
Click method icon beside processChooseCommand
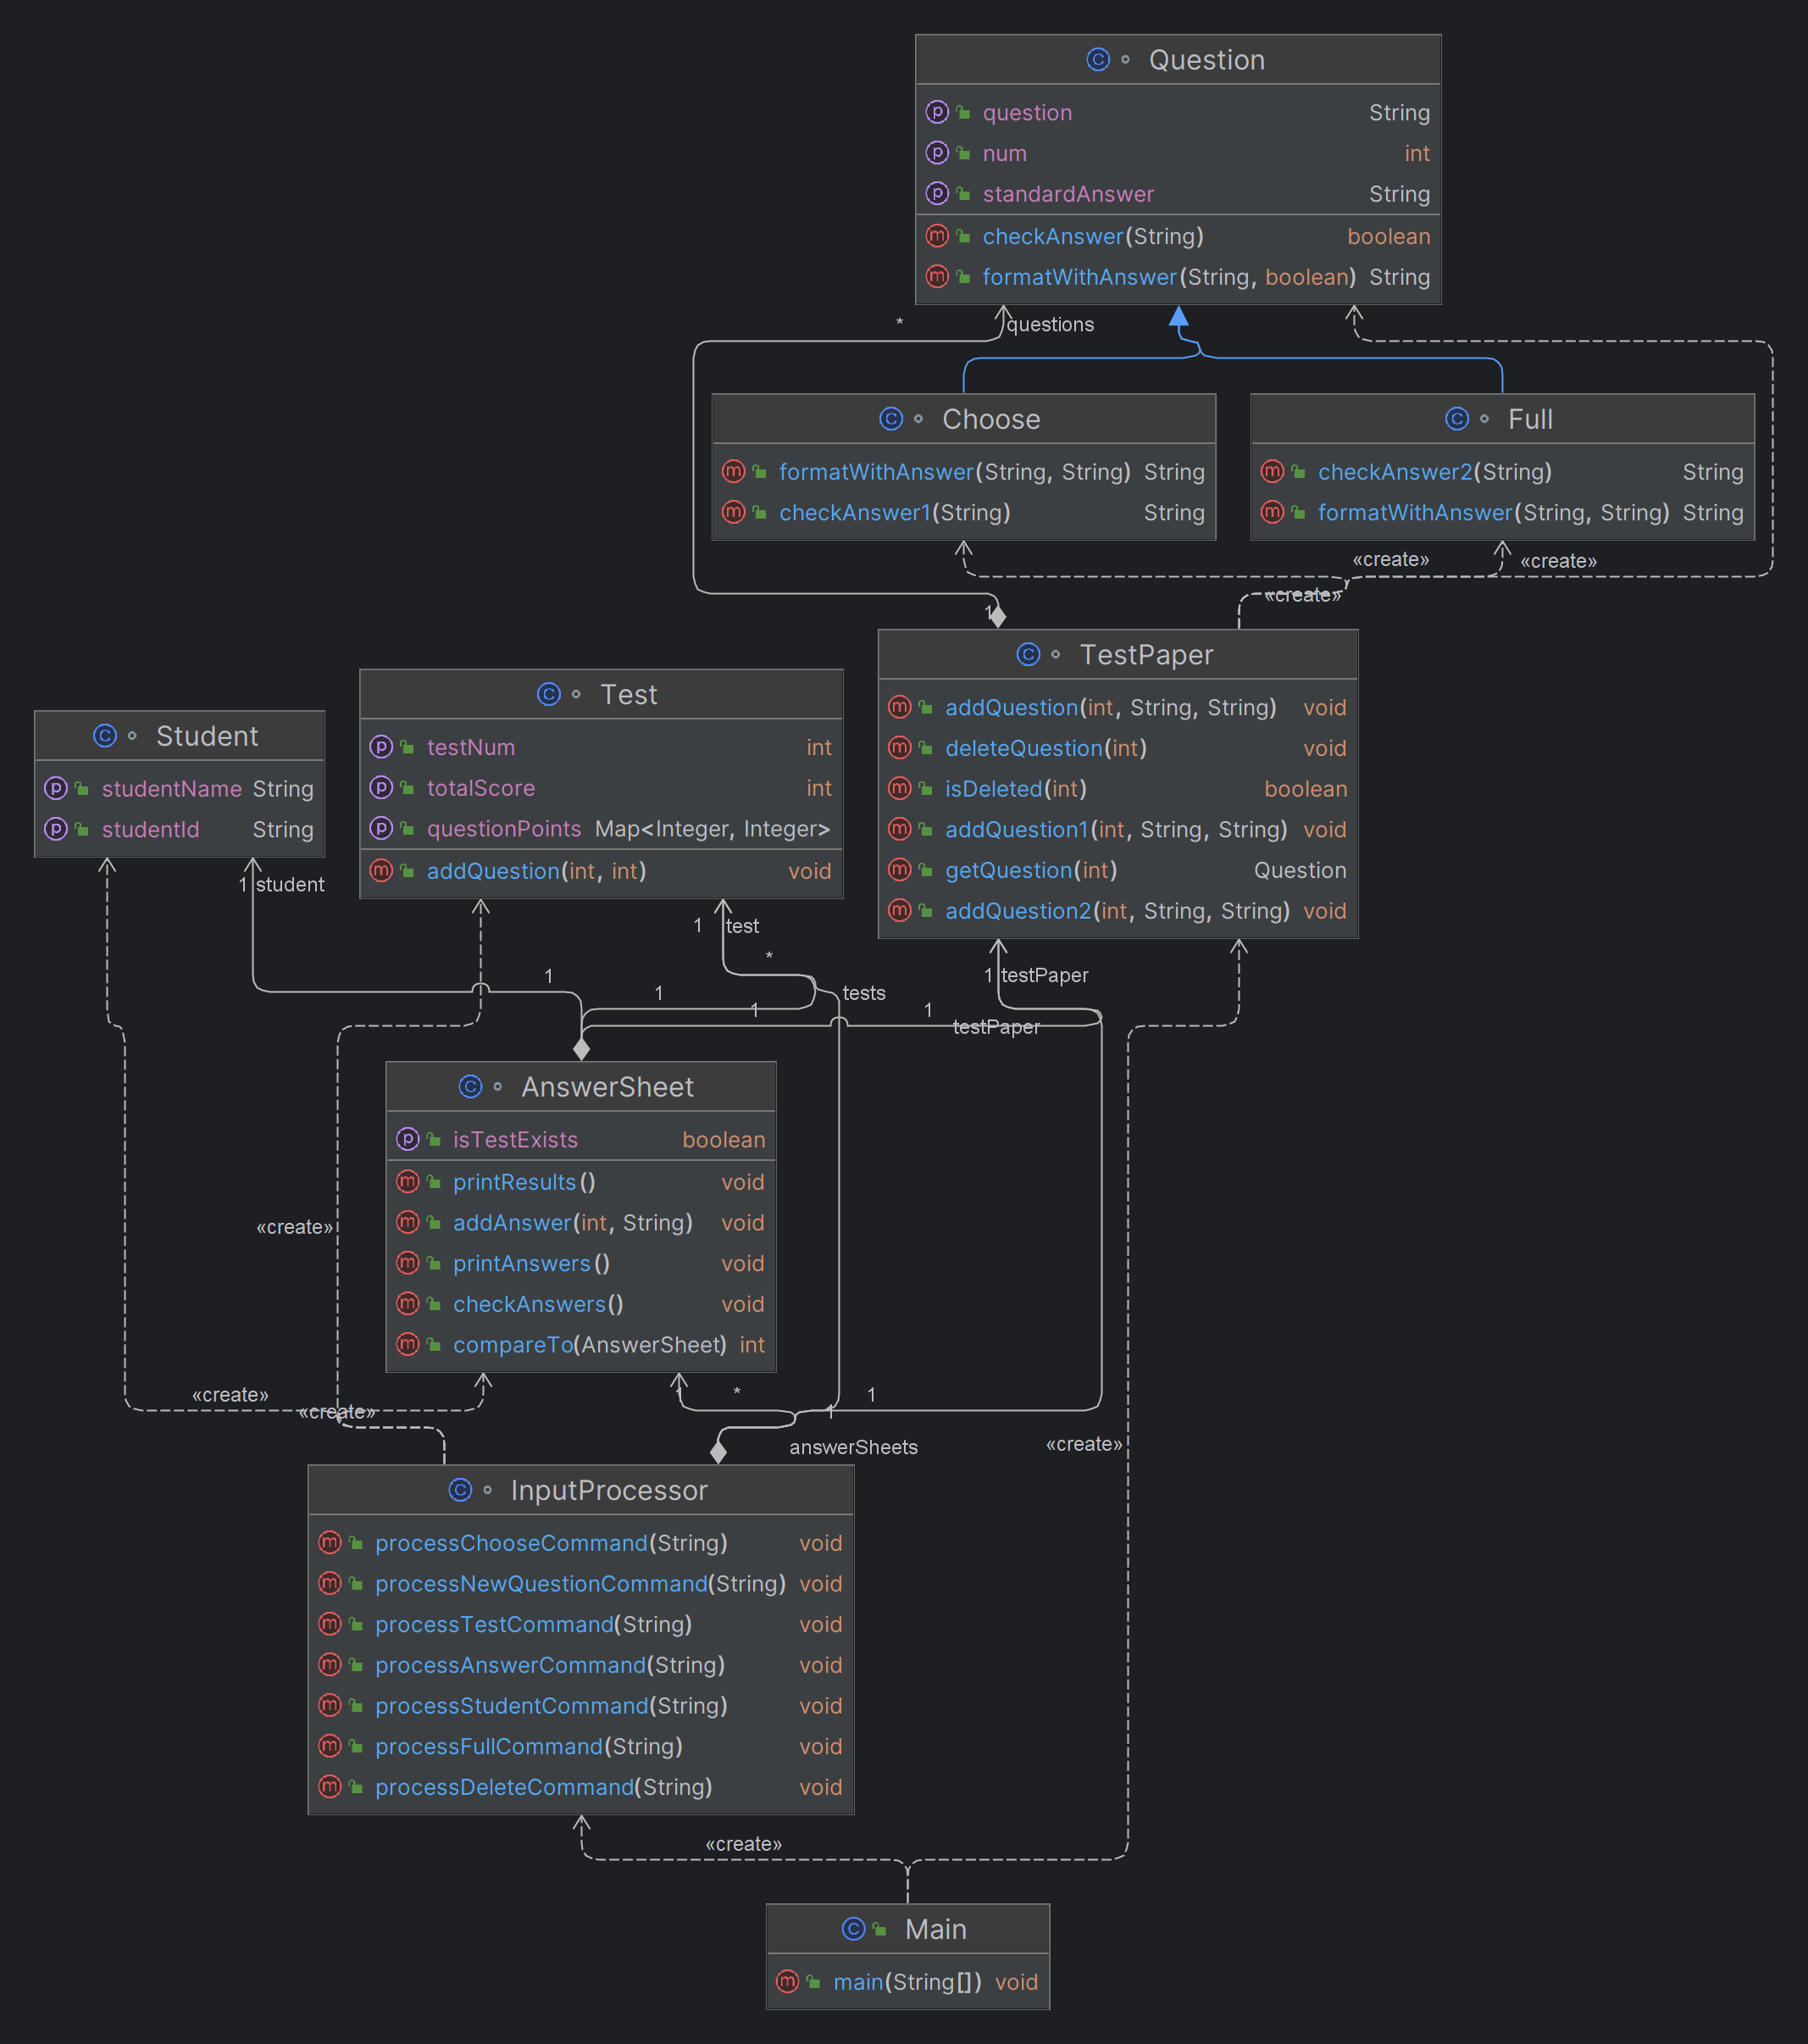tap(330, 1542)
